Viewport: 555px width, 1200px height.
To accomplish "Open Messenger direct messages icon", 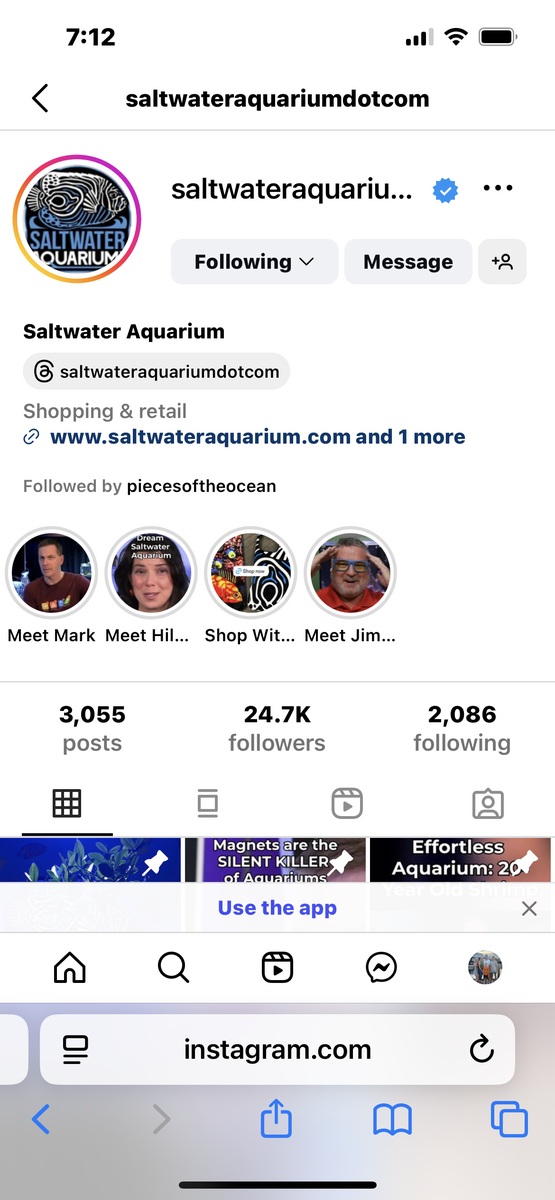I will (x=381, y=967).
